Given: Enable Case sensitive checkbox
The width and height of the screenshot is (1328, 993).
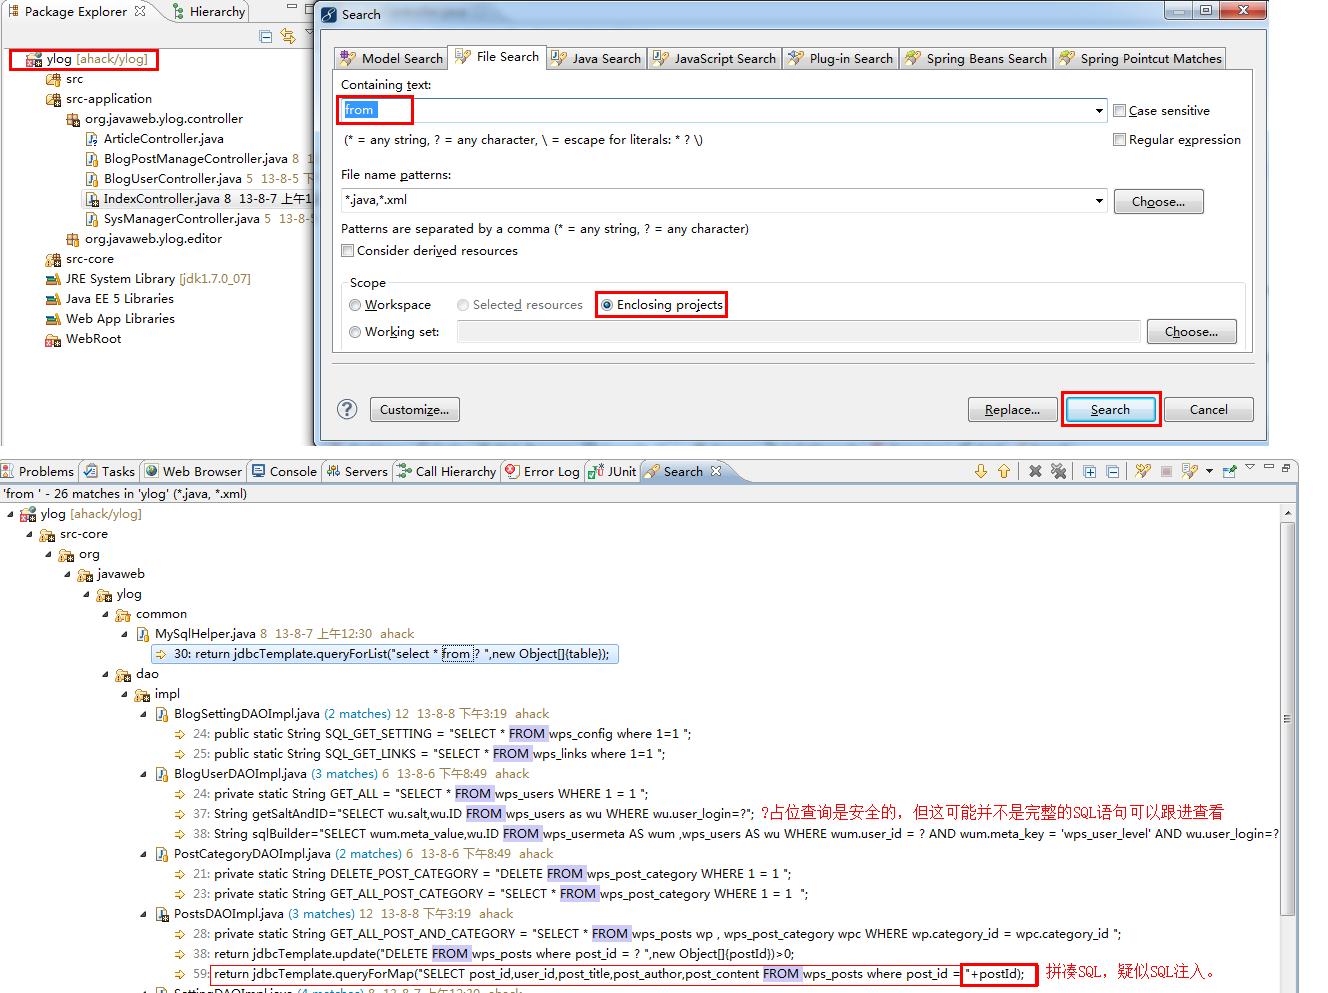Looking at the screenshot, I should pos(1120,111).
